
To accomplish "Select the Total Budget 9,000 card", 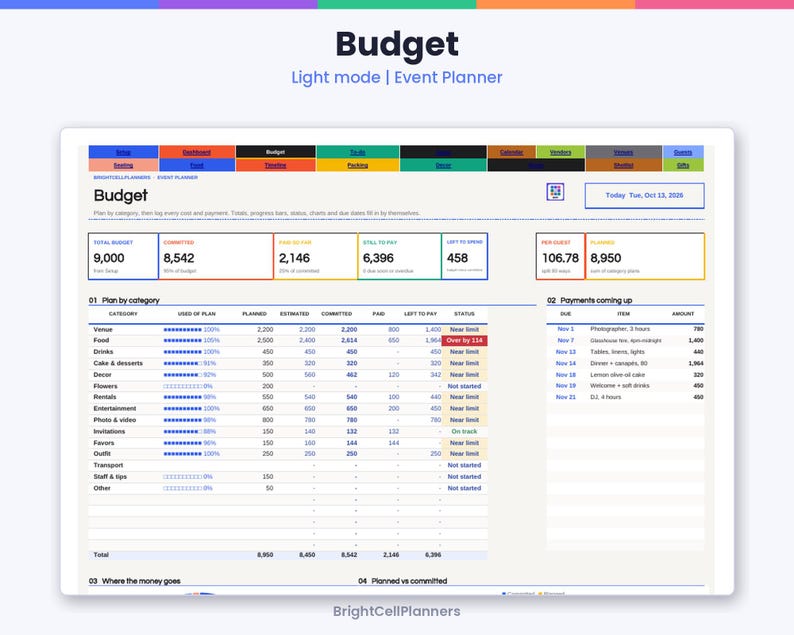I will tap(123, 256).
